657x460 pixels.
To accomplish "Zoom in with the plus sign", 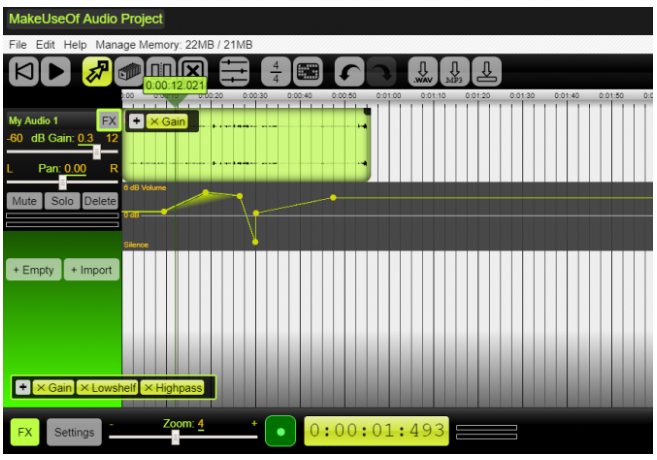I will pyautogui.click(x=254, y=424).
